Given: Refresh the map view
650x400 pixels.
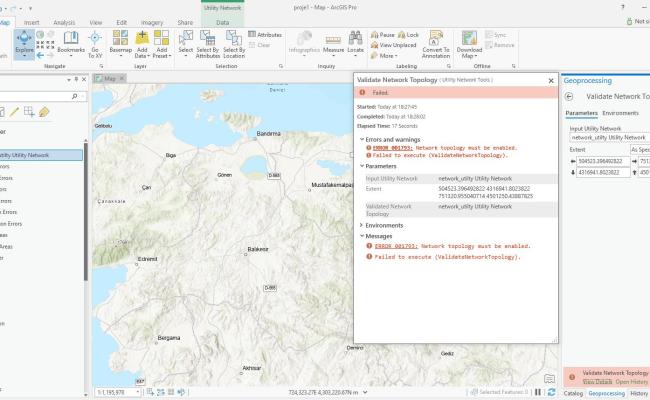Looking at the screenshot, I should (x=551, y=392).
